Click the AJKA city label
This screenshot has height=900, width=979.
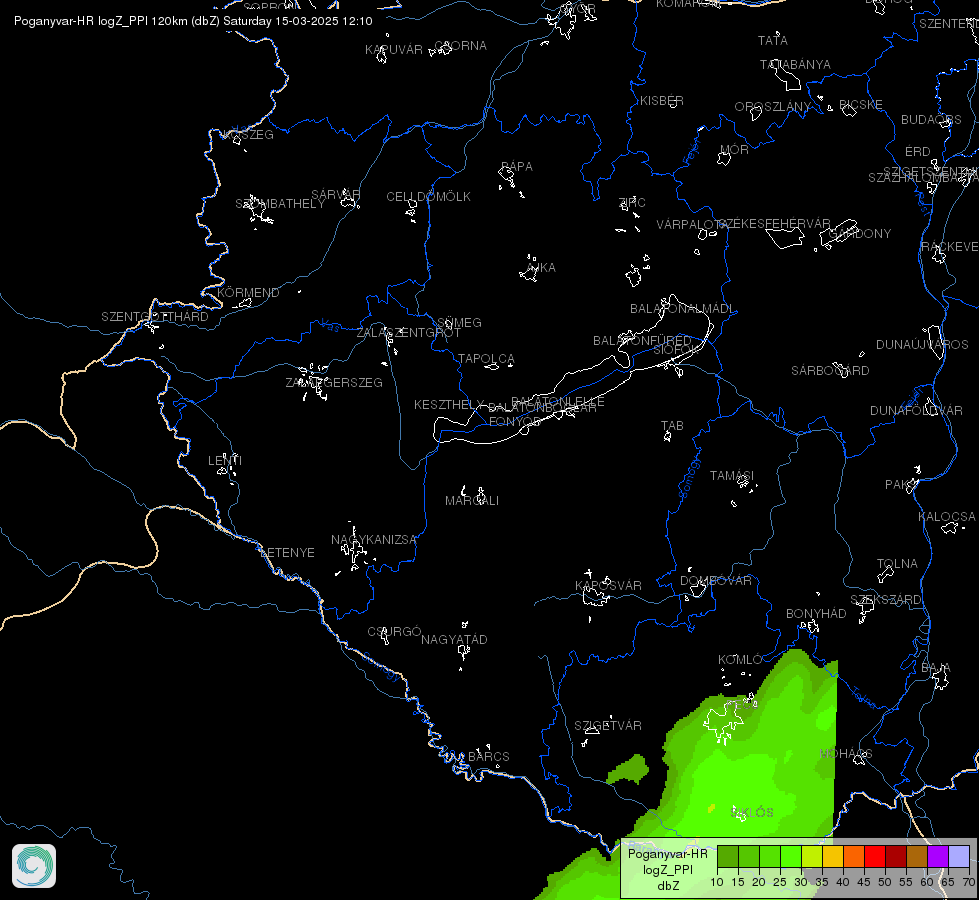[541, 267]
